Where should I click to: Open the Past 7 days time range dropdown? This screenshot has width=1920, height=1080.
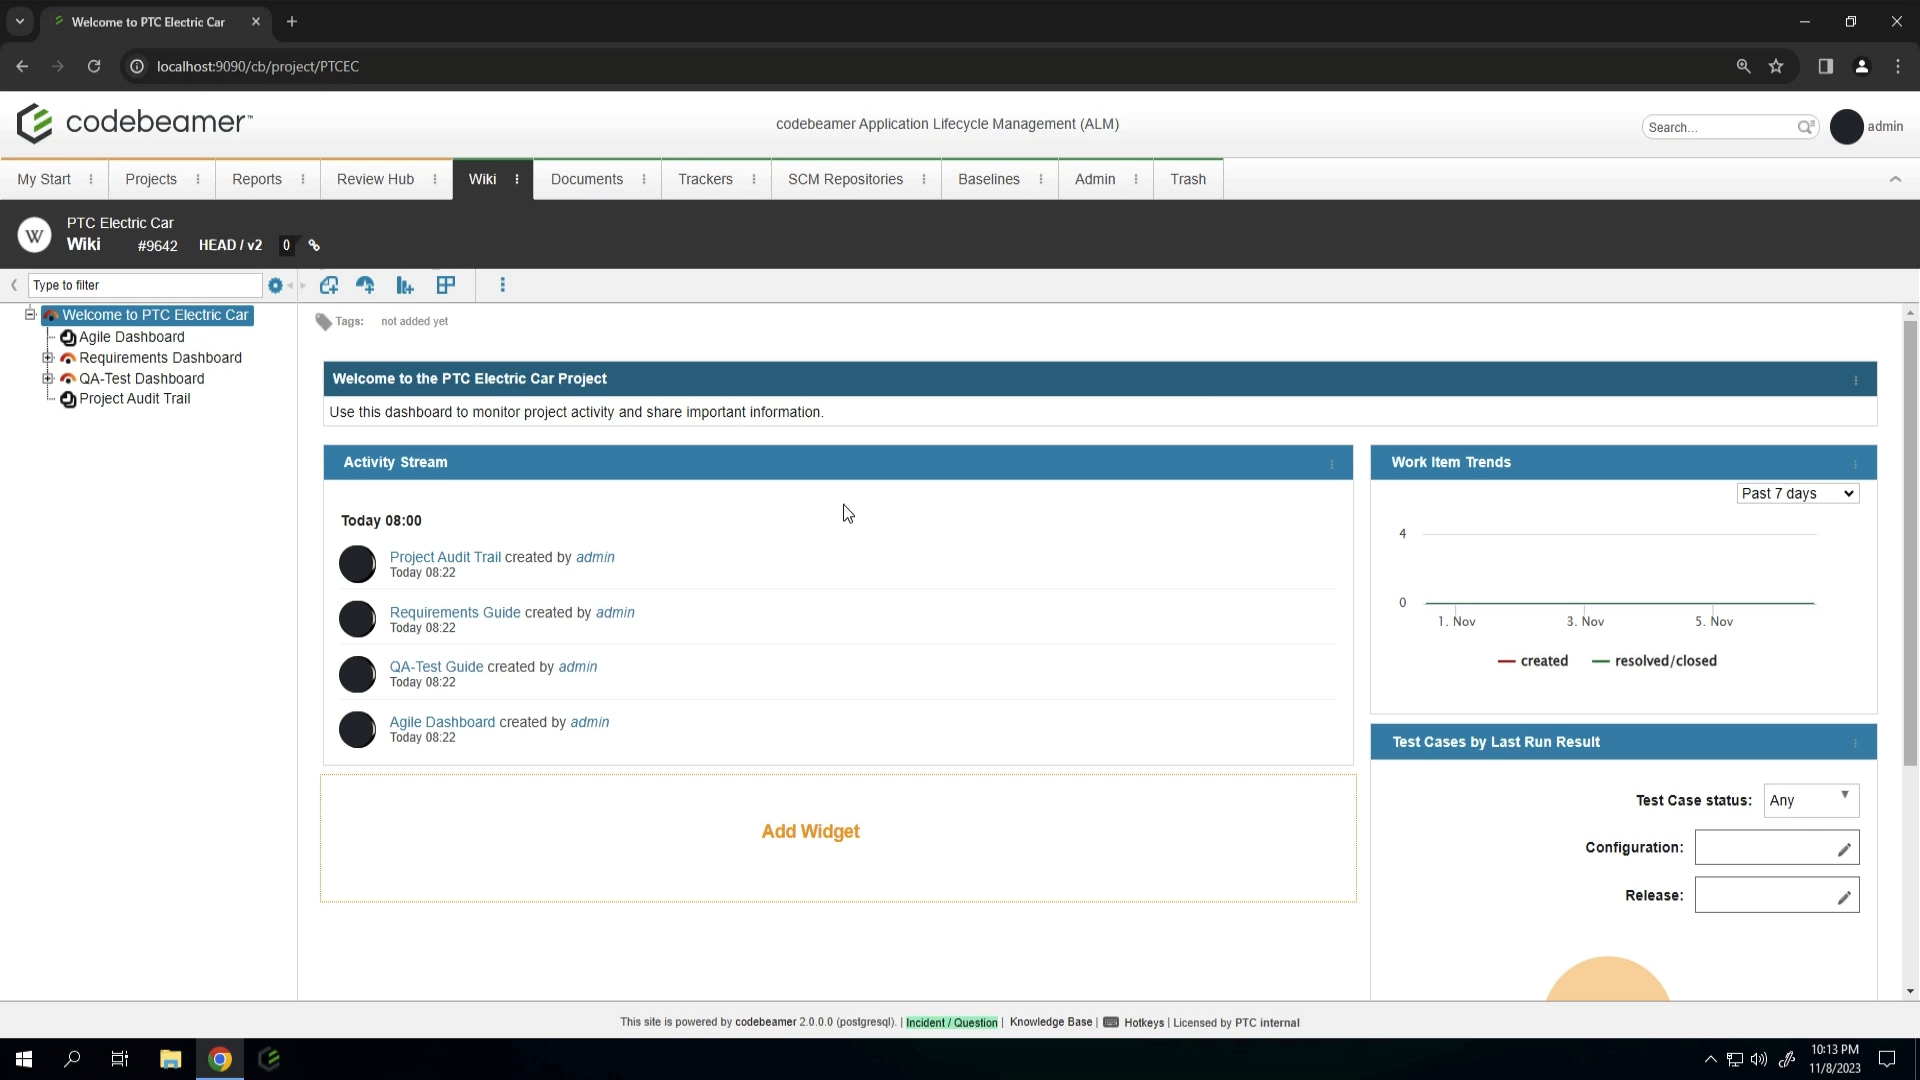coord(1797,493)
